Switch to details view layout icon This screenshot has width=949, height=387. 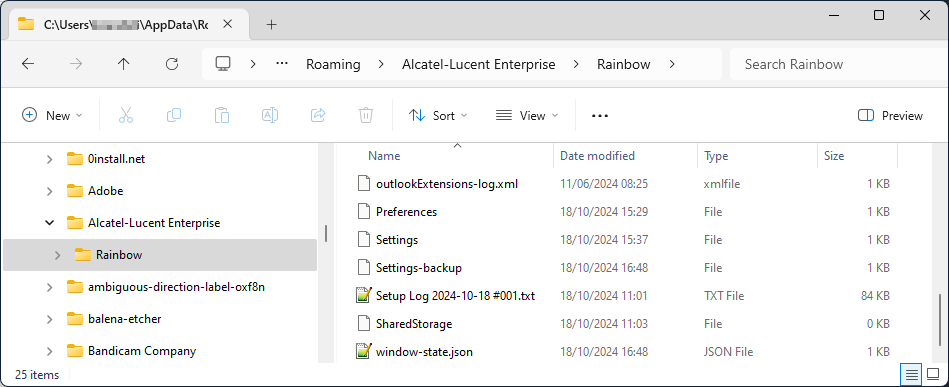pos(911,375)
